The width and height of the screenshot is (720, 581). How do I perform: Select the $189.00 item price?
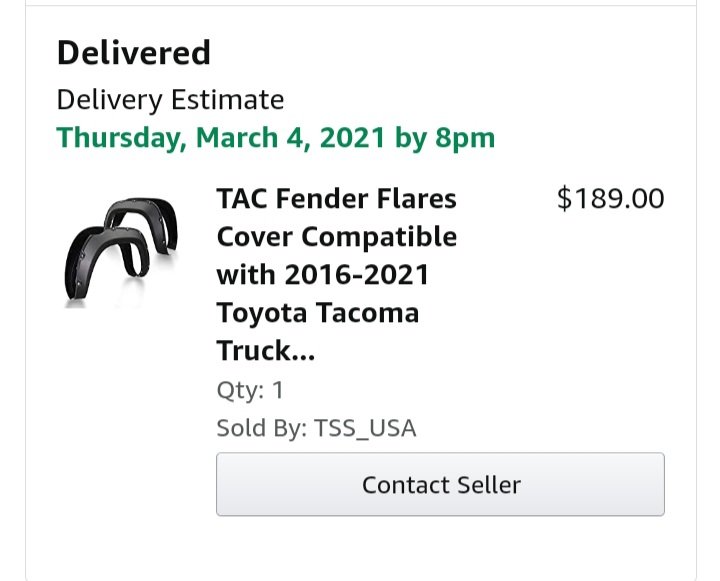610,199
